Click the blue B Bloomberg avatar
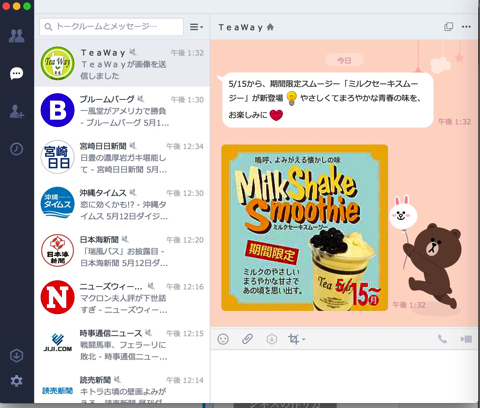Screen dimensions: 480x408 (x=57, y=110)
